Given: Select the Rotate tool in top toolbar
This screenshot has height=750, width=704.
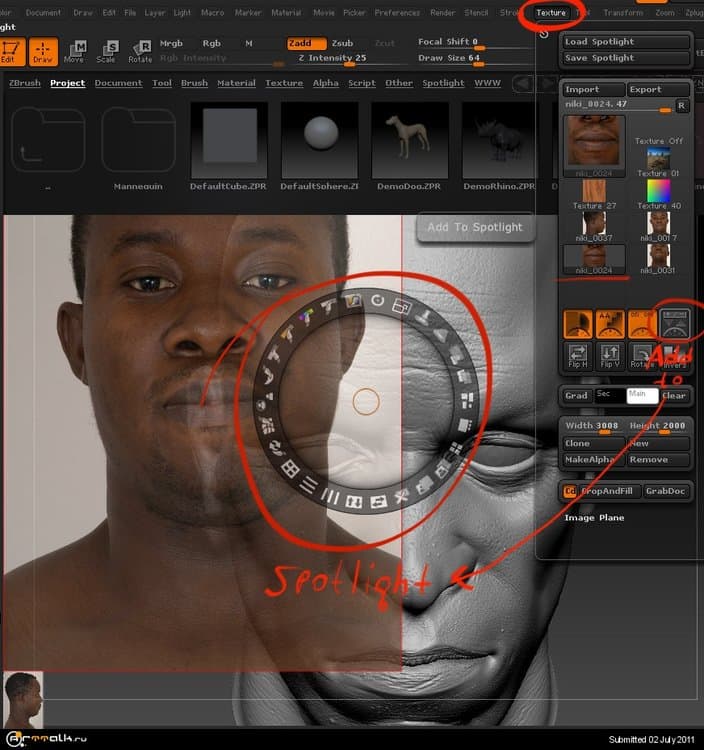Looking at the screenshot, I should (x=140, y=51).
